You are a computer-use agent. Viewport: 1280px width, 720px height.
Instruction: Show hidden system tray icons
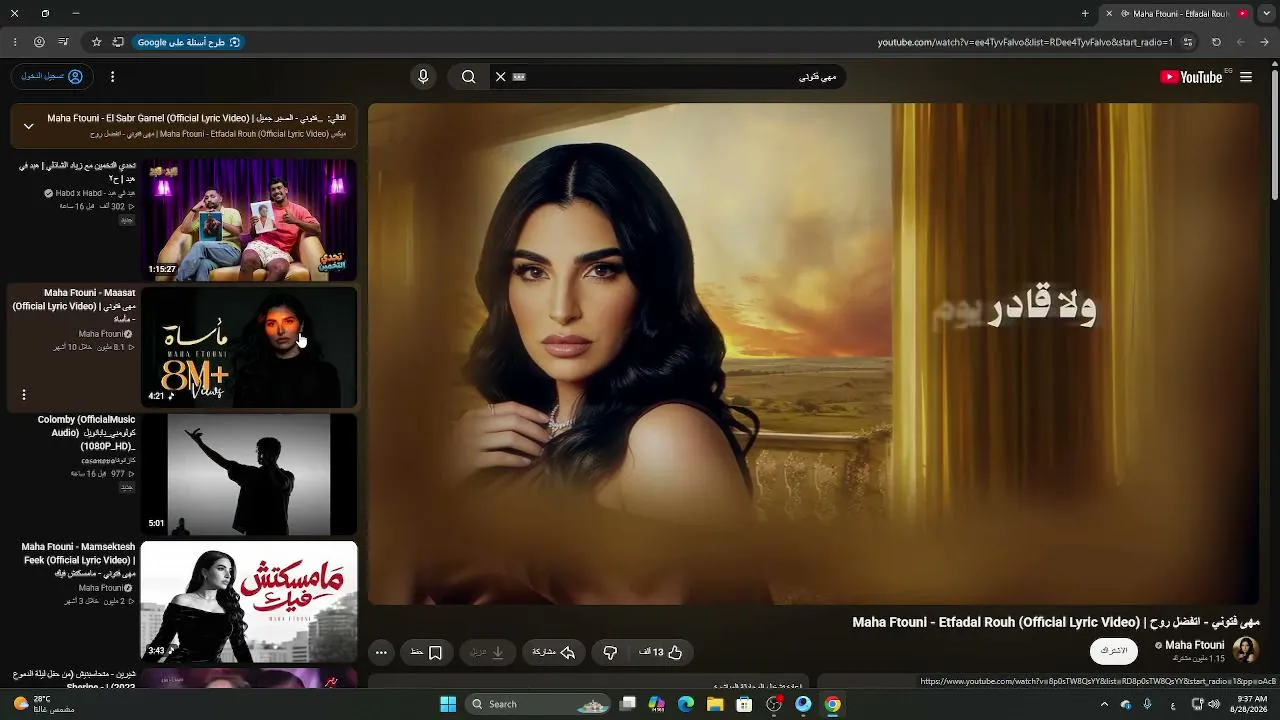pyautogui.click(x=1104, y=704)
